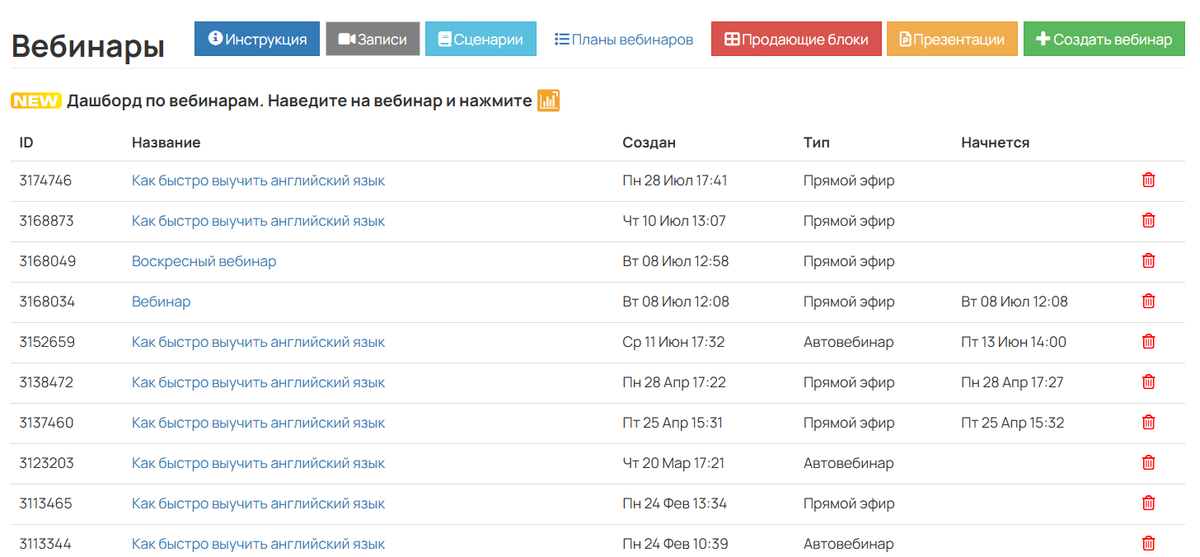1200x557 pixels.
Task: Delete webinar 3113465 via trash icon
Action: click(x=1148, y=503)
